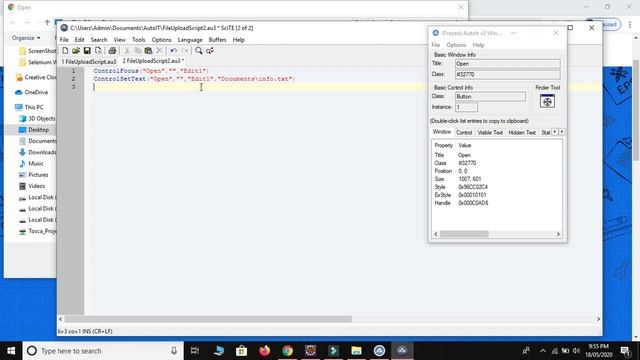Click the Open file icon in SciTE toolbar
The width and height of the screenshot is (640, 360).
[76, 51]
